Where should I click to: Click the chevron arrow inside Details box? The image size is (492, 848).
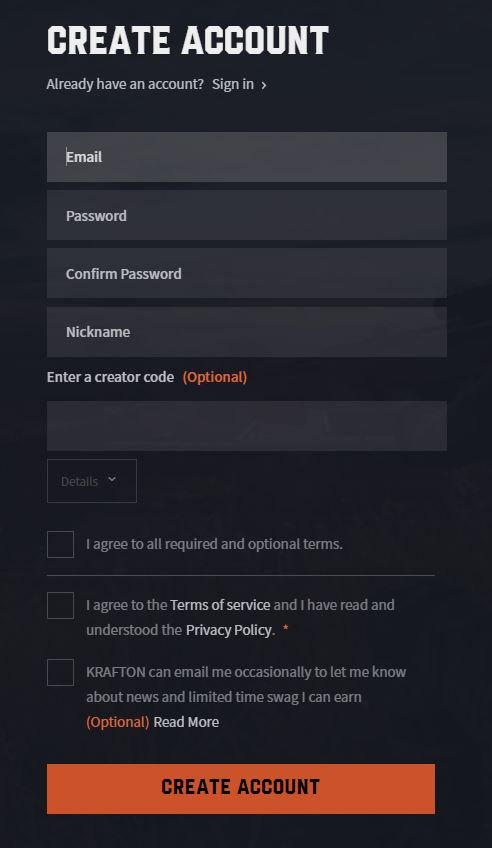(x=112, y=480)
